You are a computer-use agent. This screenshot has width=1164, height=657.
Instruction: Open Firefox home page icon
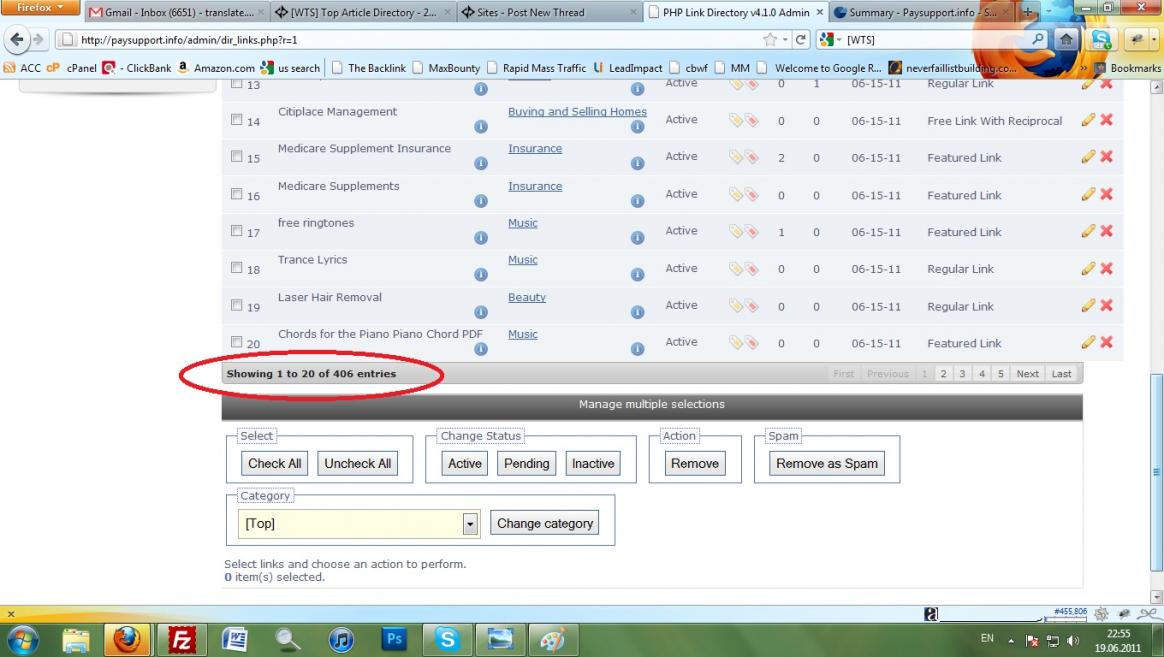point(1066,39)
